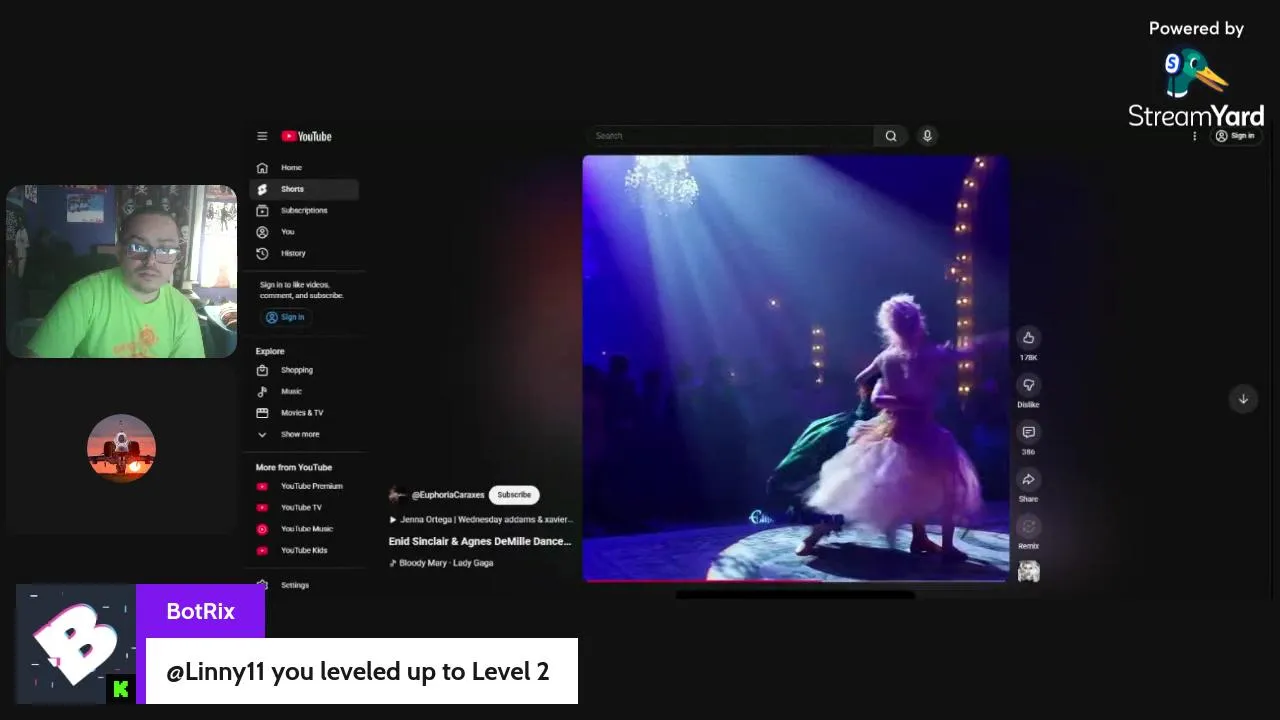
Task: Open YouTube Kids link
Action: click(x=304, y=550)
